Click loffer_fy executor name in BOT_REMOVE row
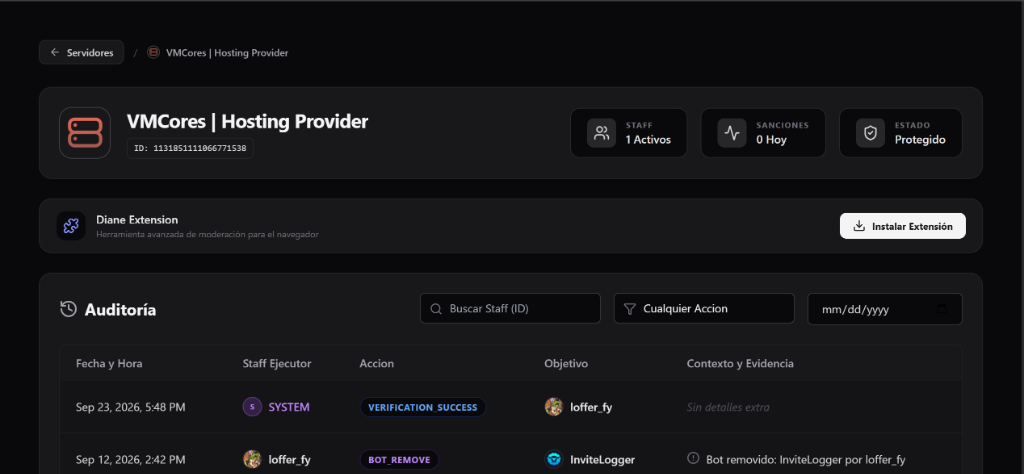The image size is (1024, 474). pos(289,460)
